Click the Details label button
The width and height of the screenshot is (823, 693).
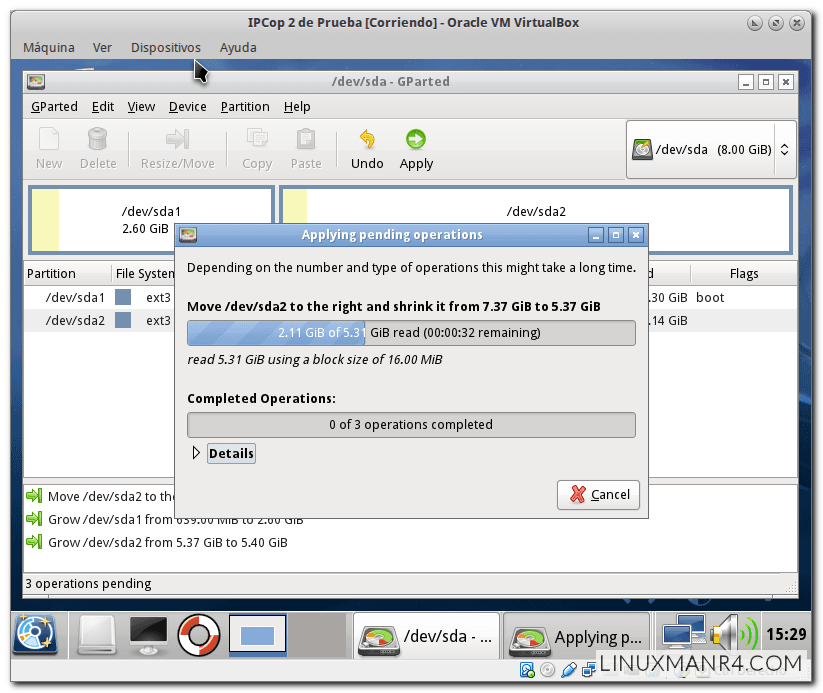231,454
